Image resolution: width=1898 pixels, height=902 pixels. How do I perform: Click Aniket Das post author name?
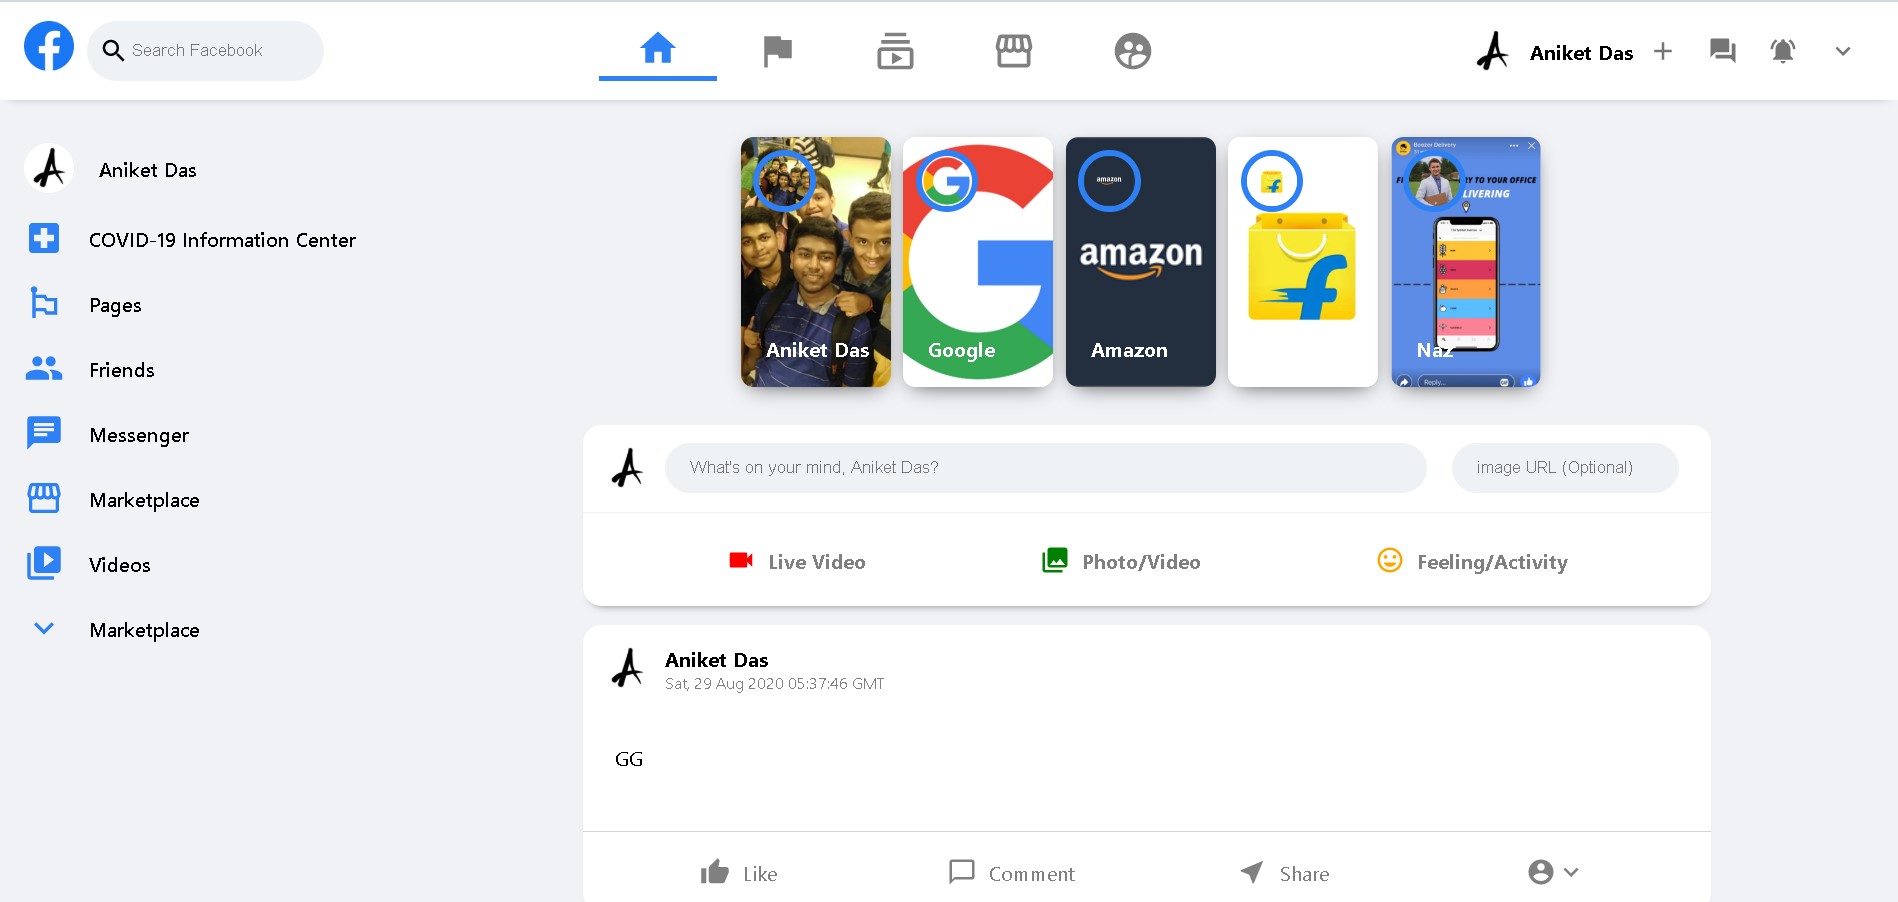pos(717,660)
